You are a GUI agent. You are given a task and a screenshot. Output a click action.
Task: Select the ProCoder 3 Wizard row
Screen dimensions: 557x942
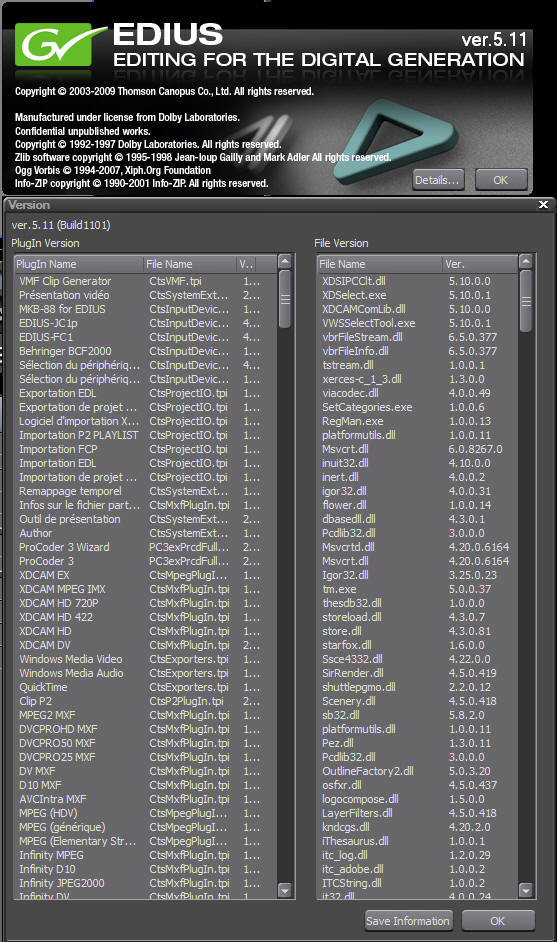[x=145, y=547]
